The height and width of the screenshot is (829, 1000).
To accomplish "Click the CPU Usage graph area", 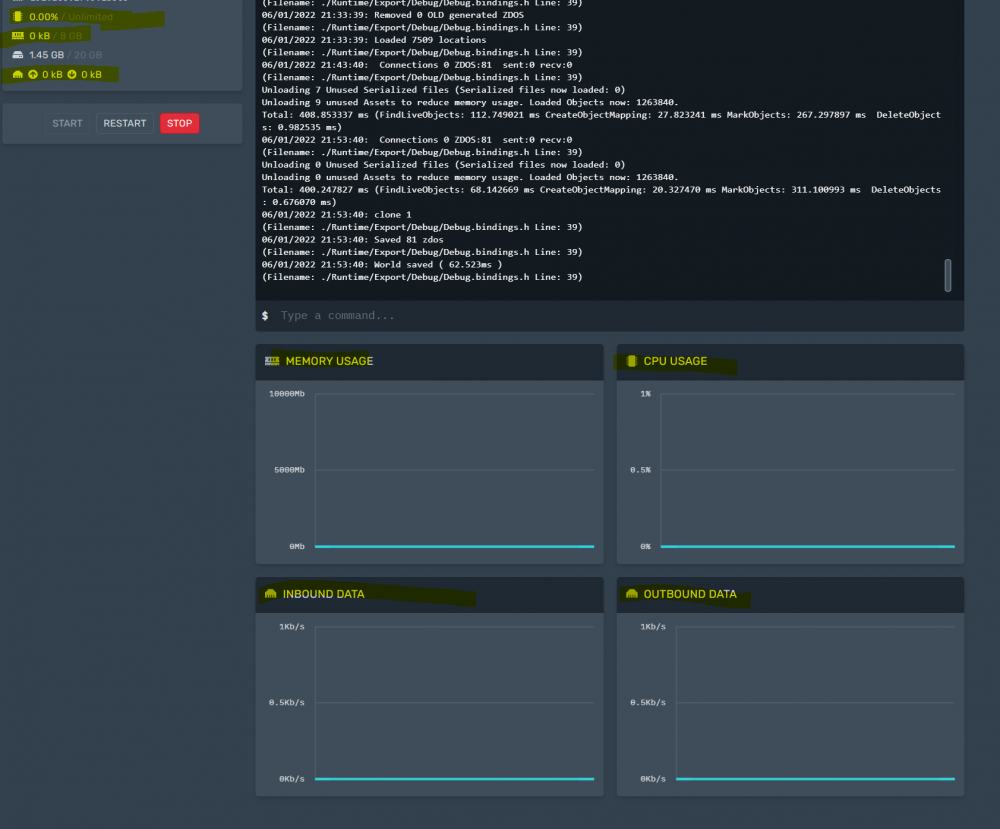I will [x=807, y=470].
